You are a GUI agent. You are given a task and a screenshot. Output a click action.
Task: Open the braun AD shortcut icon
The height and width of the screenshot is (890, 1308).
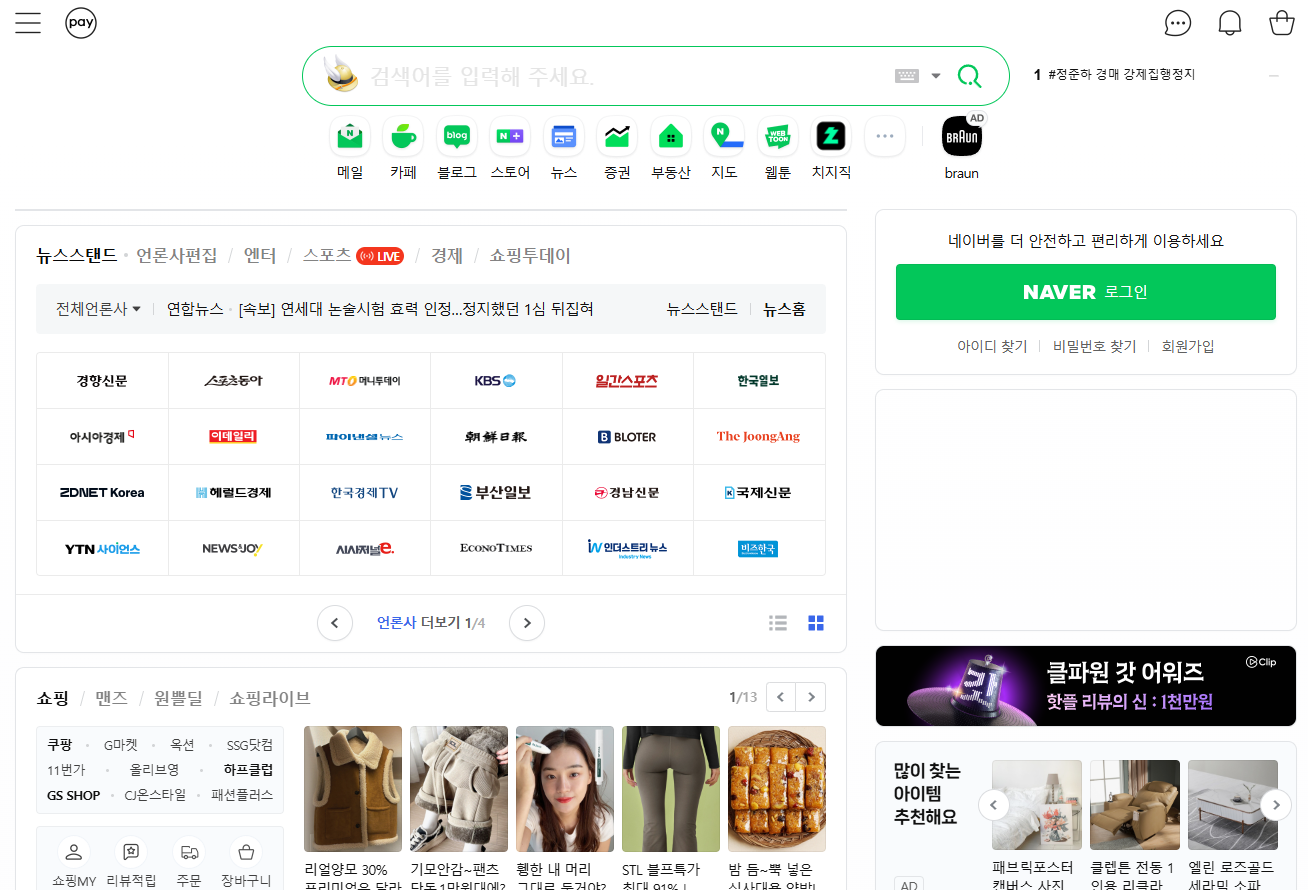(962, 137)
